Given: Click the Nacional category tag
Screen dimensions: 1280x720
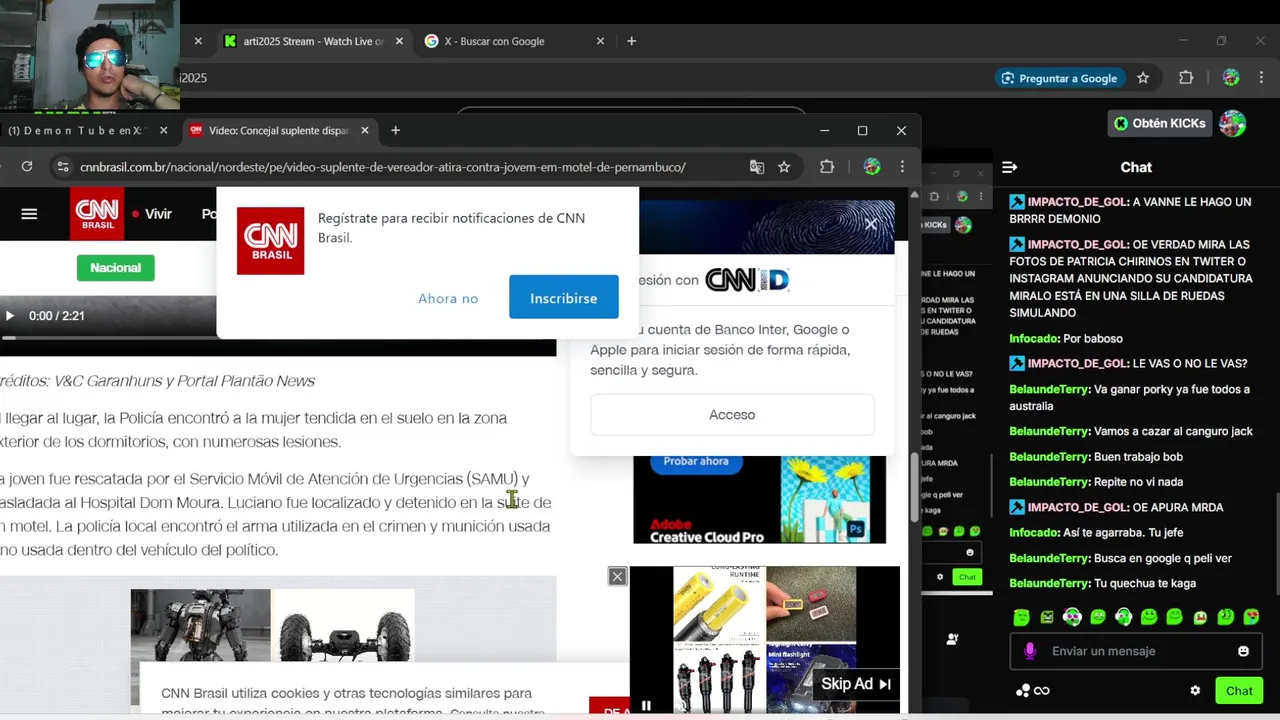Looking at the screenshot, I should (x=115, y=268).
